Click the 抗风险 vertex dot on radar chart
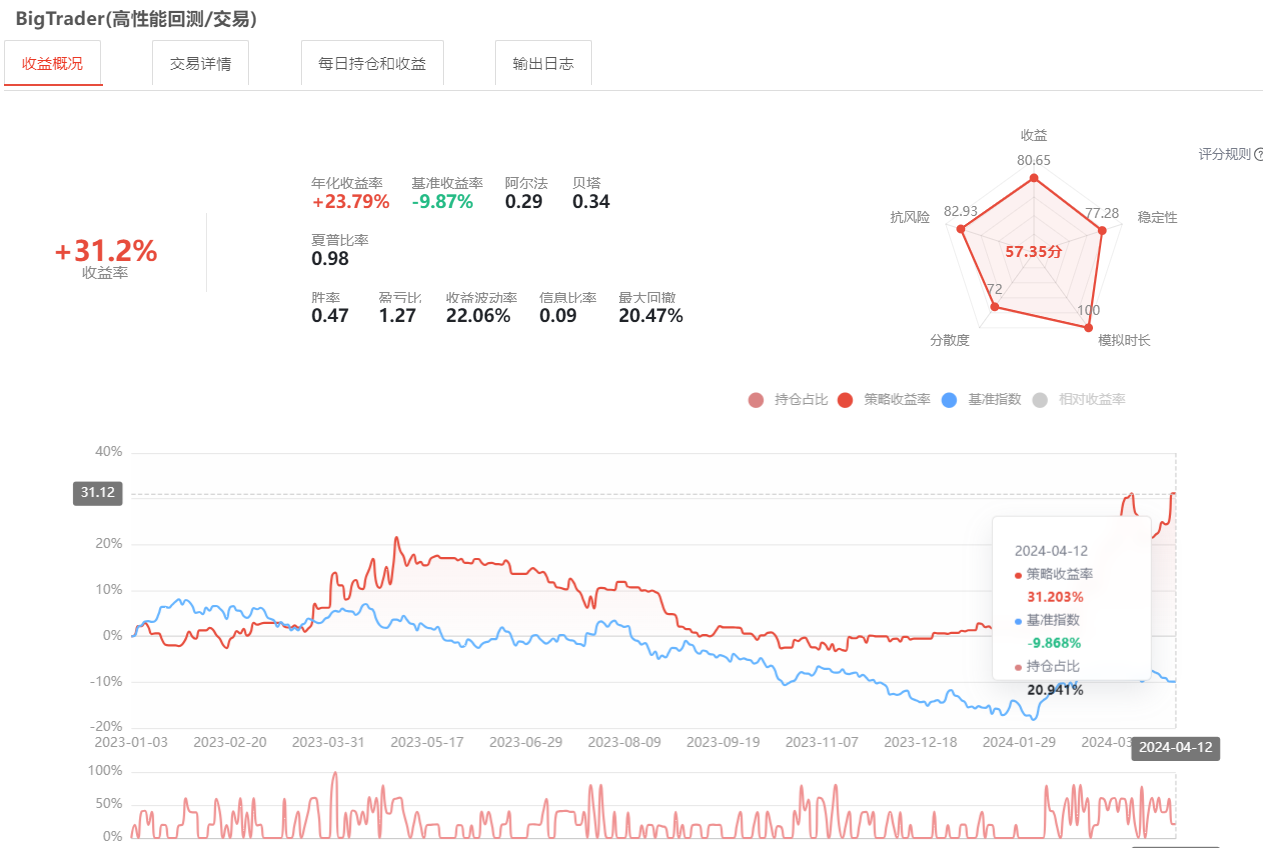Image resolution: width=1263 pixels, height=848 pixels. (962, 230)
